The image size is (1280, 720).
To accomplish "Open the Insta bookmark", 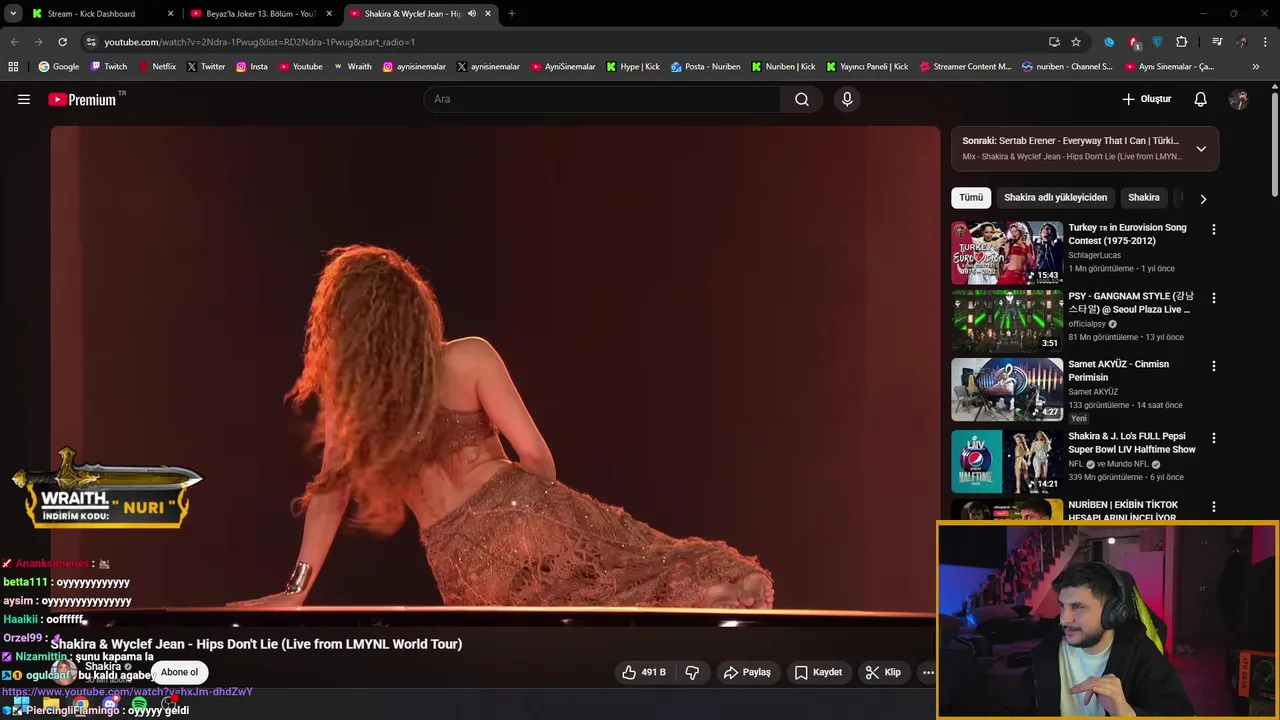I will [252, 67].
